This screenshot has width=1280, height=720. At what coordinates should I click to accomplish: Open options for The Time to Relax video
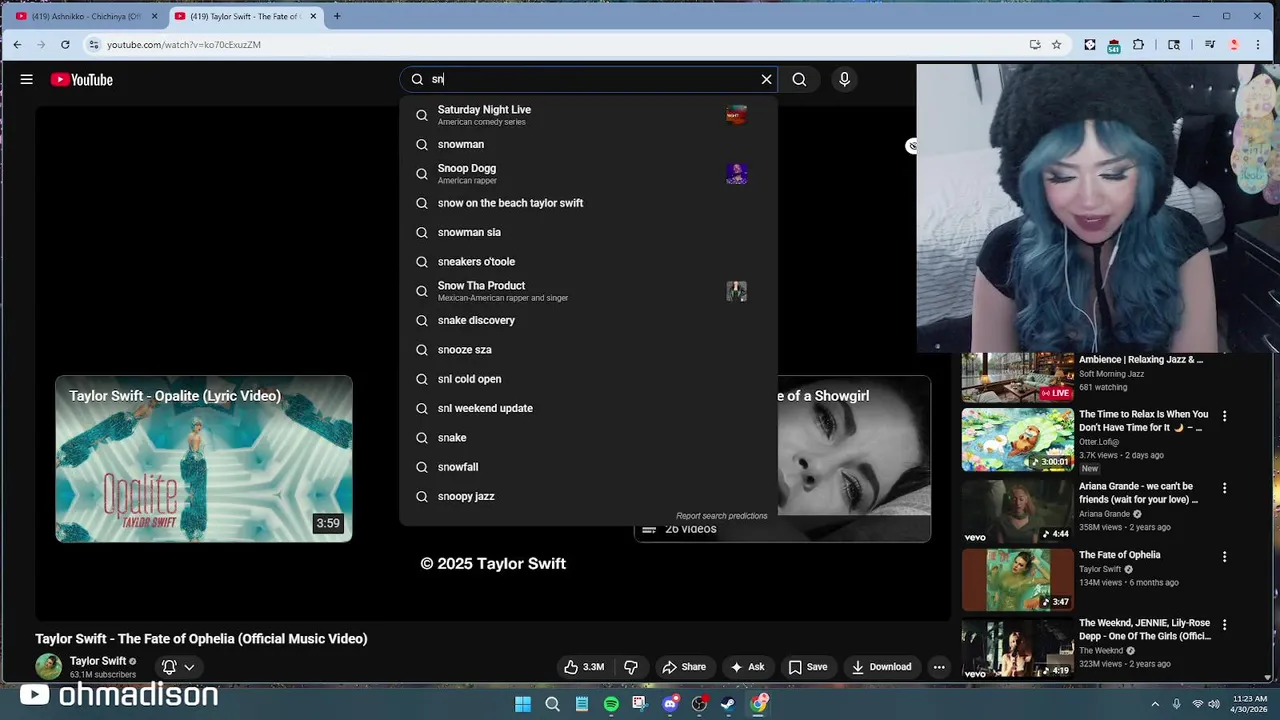[x=1224, y=416]
